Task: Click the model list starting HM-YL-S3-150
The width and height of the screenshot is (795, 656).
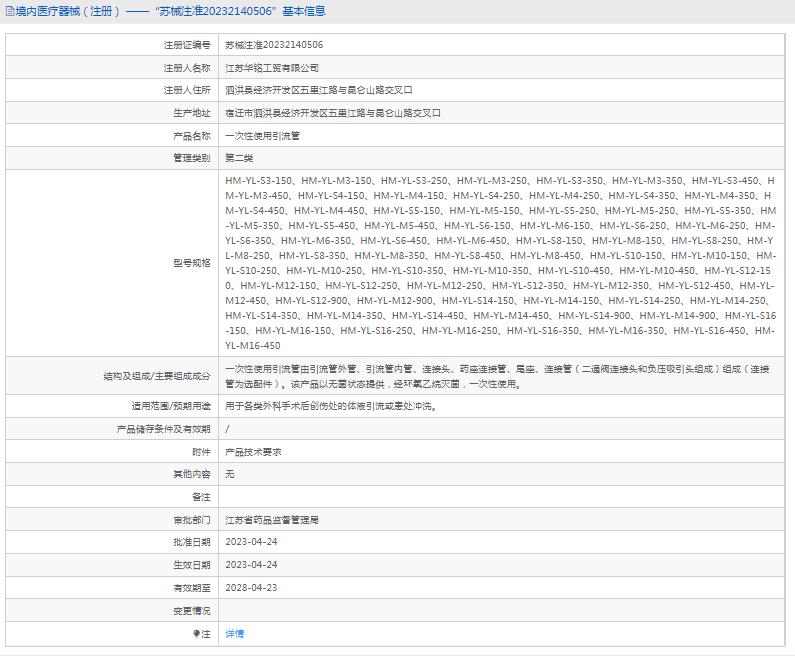Action: coord(500,263)
